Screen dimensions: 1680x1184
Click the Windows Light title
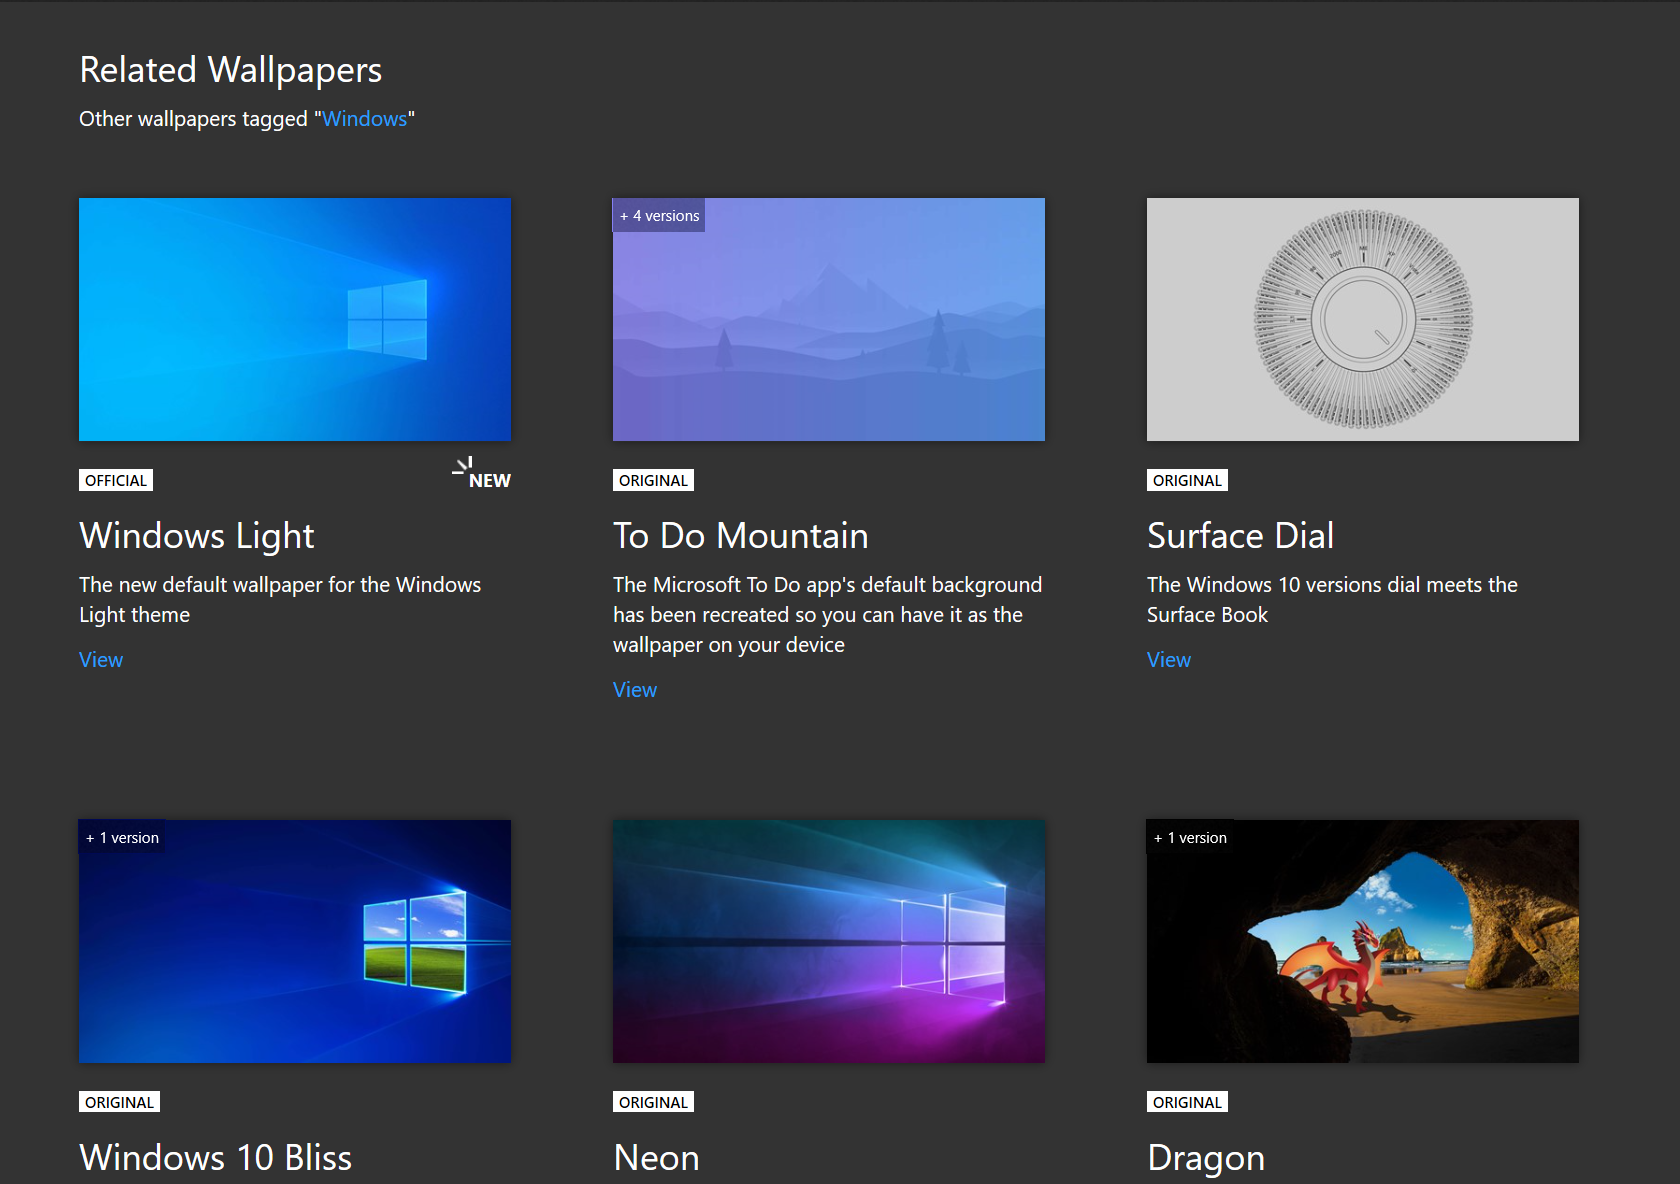(x=197, y=536)
